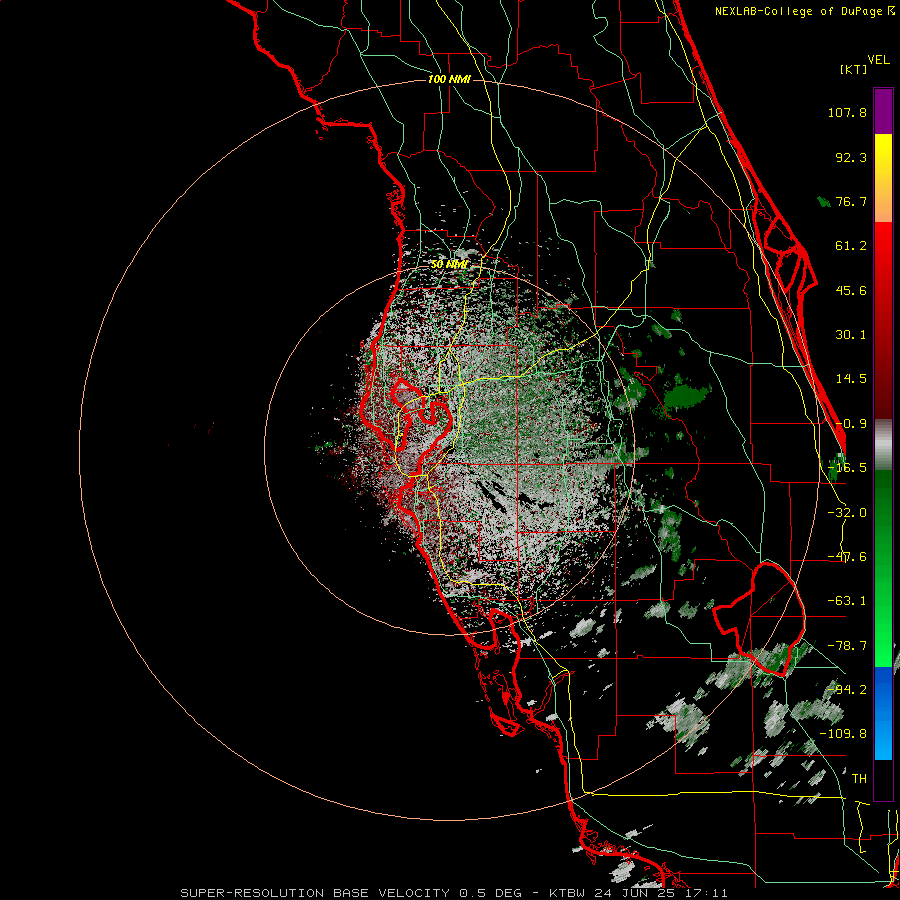Pick the blue segment of the color bar

883,713
